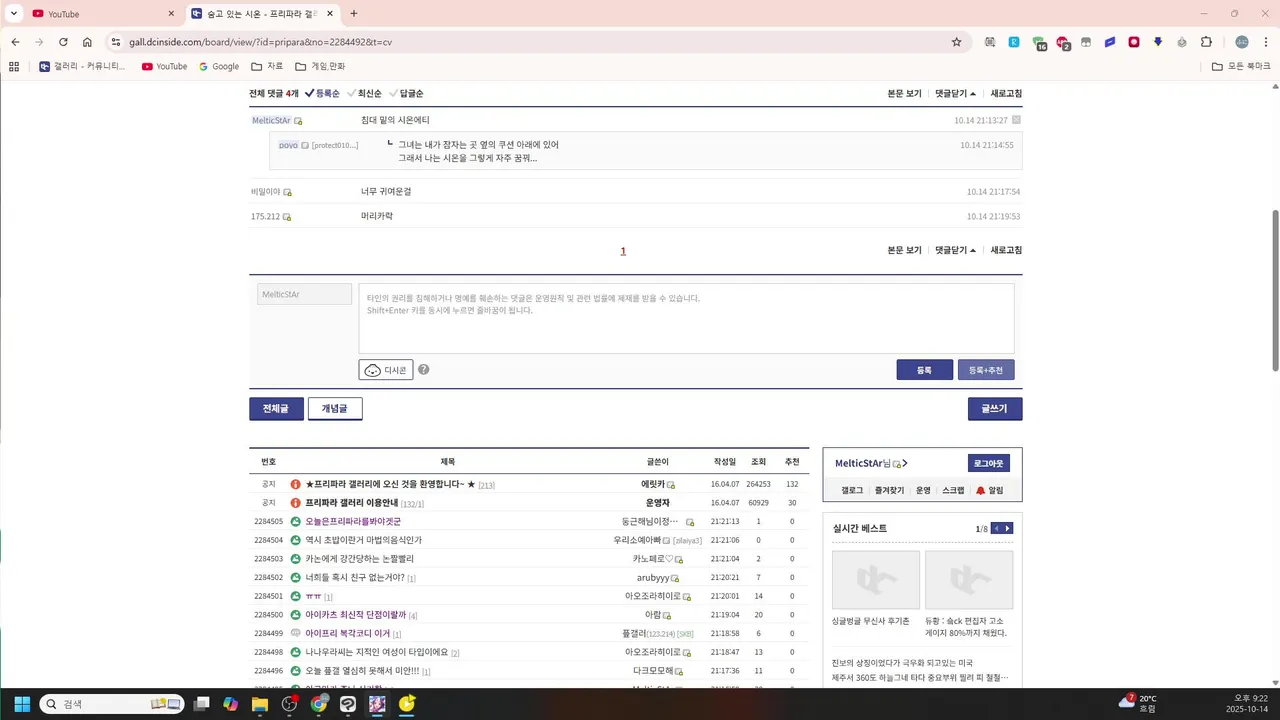Click upper 새로고침 comments refresh
The width and height of the screenshot is (1280, 720).
pyautogui.click(x=1006, y=93)
